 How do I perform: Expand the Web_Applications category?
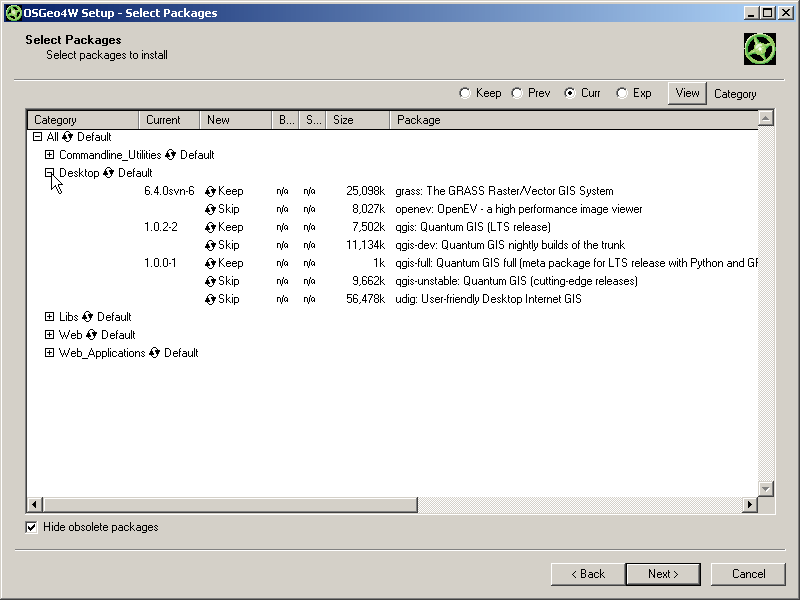(49, 353)
